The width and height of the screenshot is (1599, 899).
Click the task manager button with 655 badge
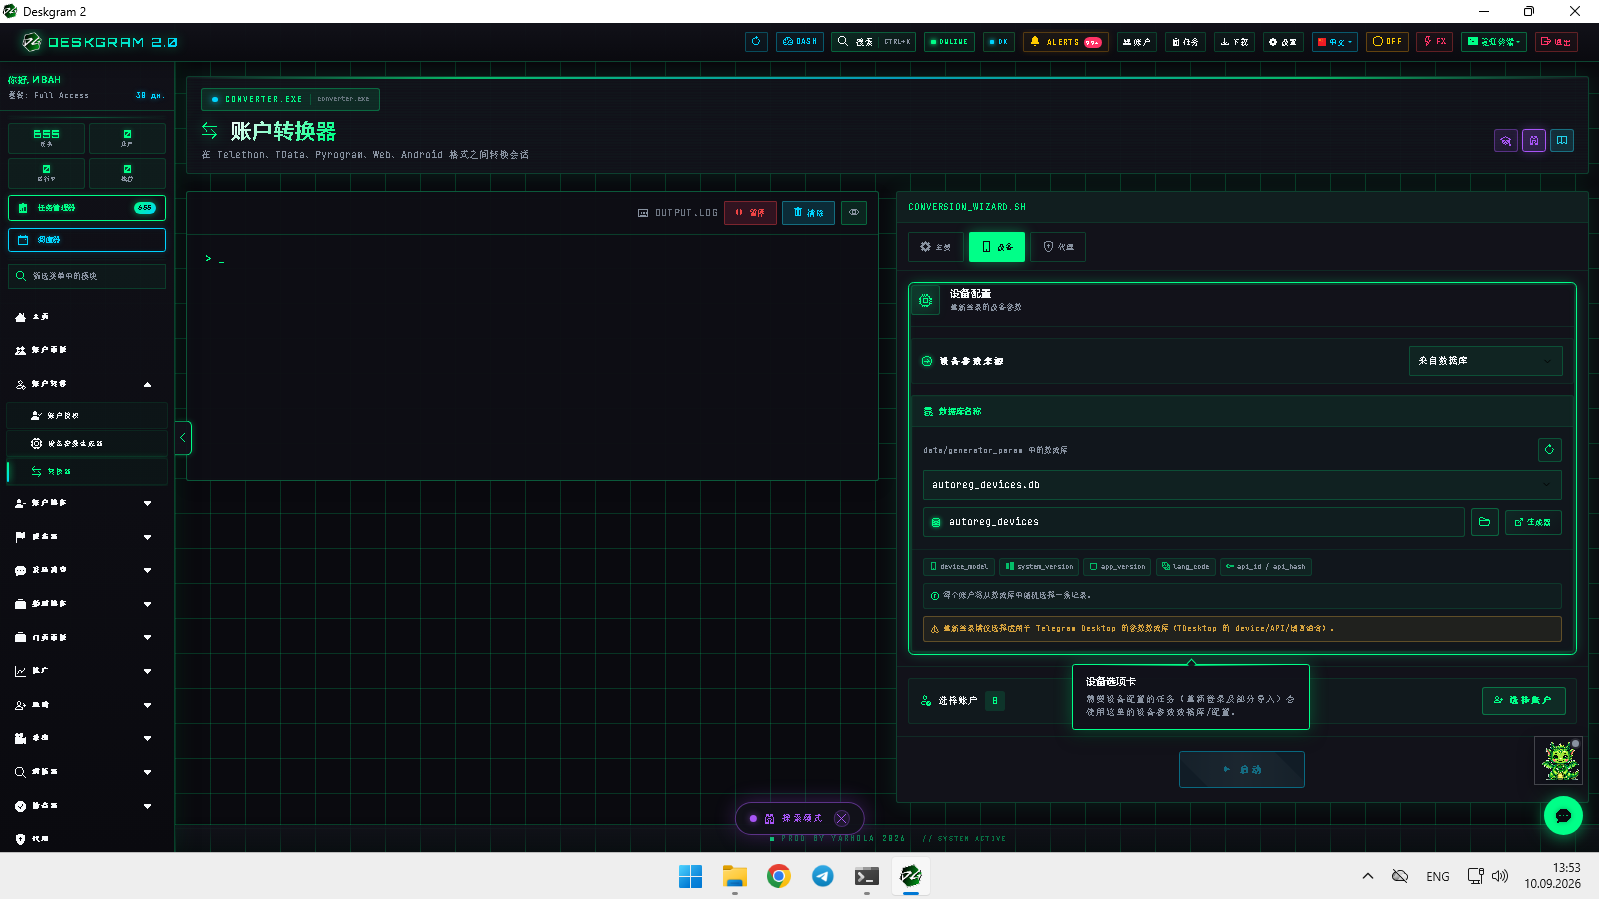click(87, 208)
